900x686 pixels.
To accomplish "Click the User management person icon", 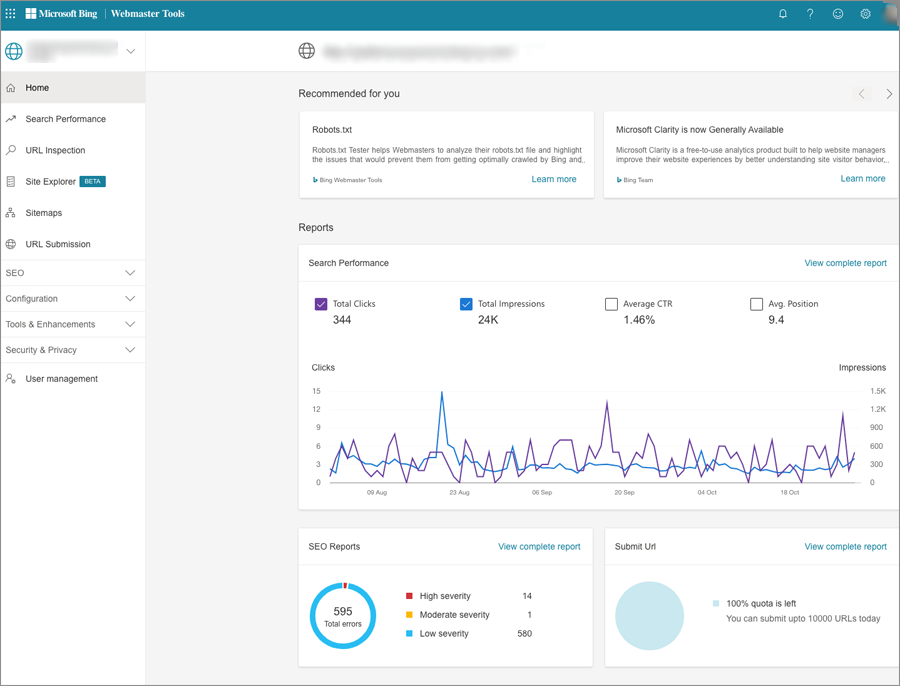I will pyautogui.click(x=10, y=378).
